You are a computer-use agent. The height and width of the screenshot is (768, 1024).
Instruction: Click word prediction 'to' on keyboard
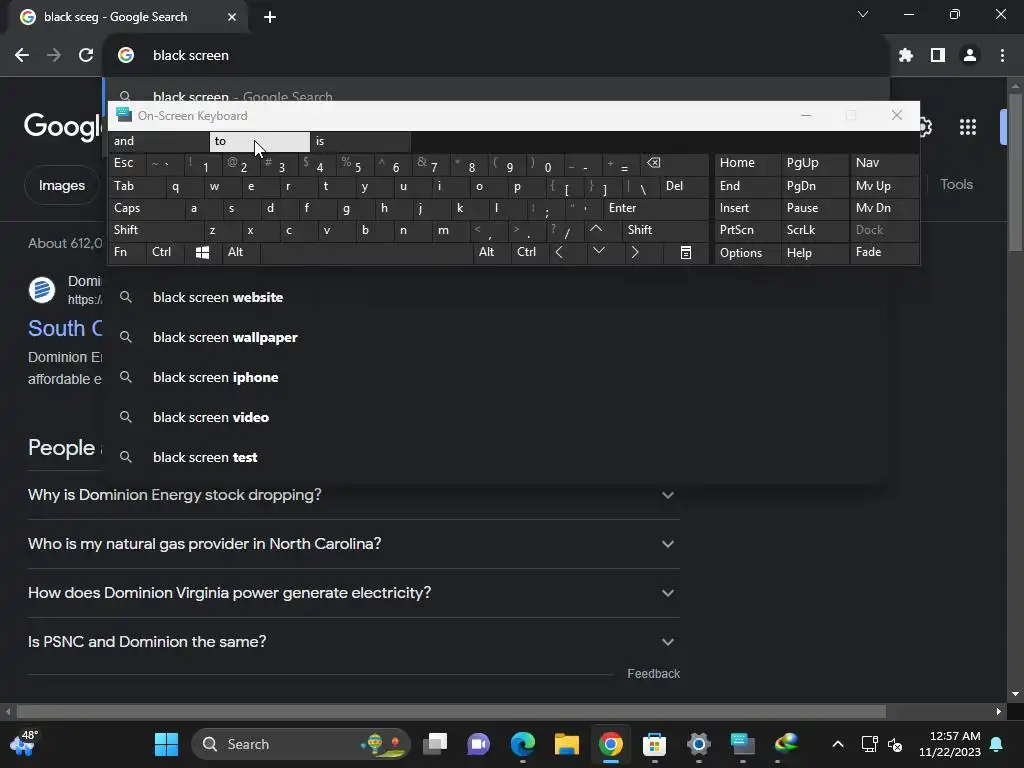tap(259, 141)
